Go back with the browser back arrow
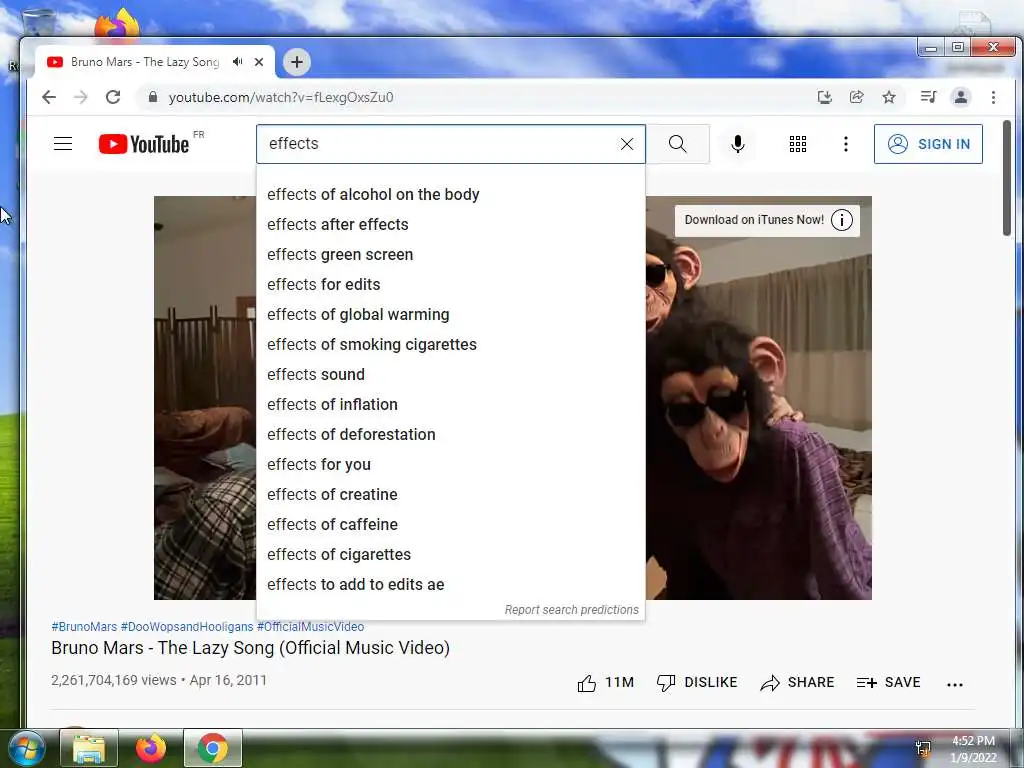 click(x=49, y=97)
